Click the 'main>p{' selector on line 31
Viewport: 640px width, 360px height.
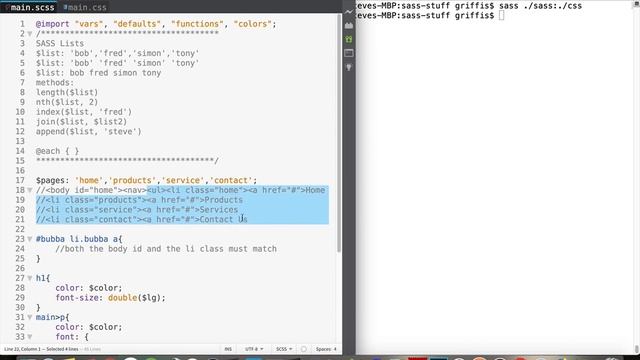(52, 318)
